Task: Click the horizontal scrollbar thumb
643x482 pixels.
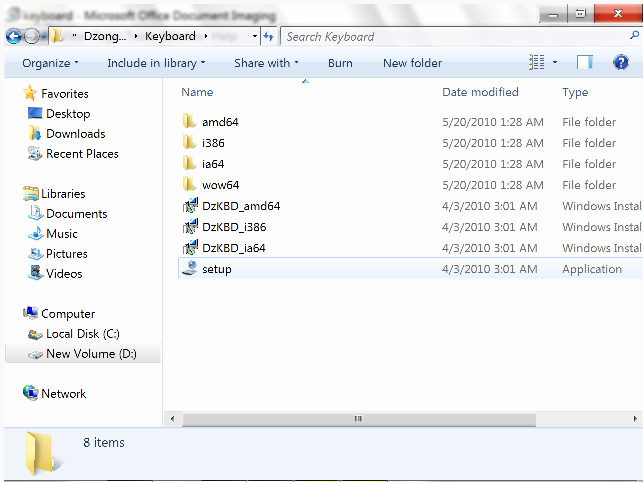Action: [357, 419]
